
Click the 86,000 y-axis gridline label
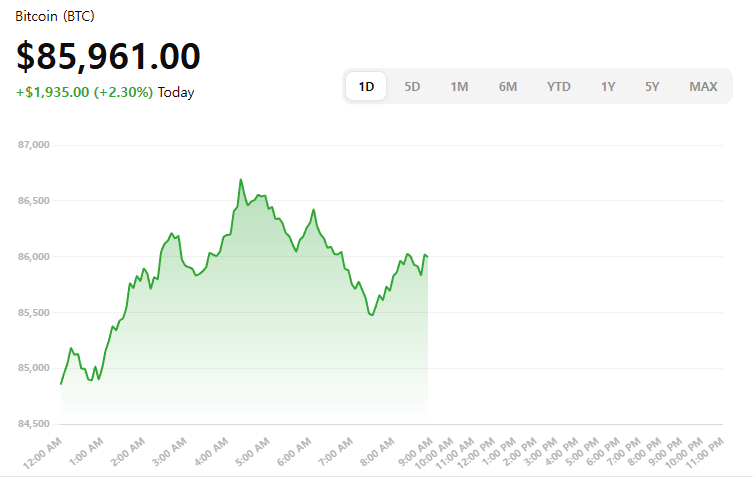(34, 257)
